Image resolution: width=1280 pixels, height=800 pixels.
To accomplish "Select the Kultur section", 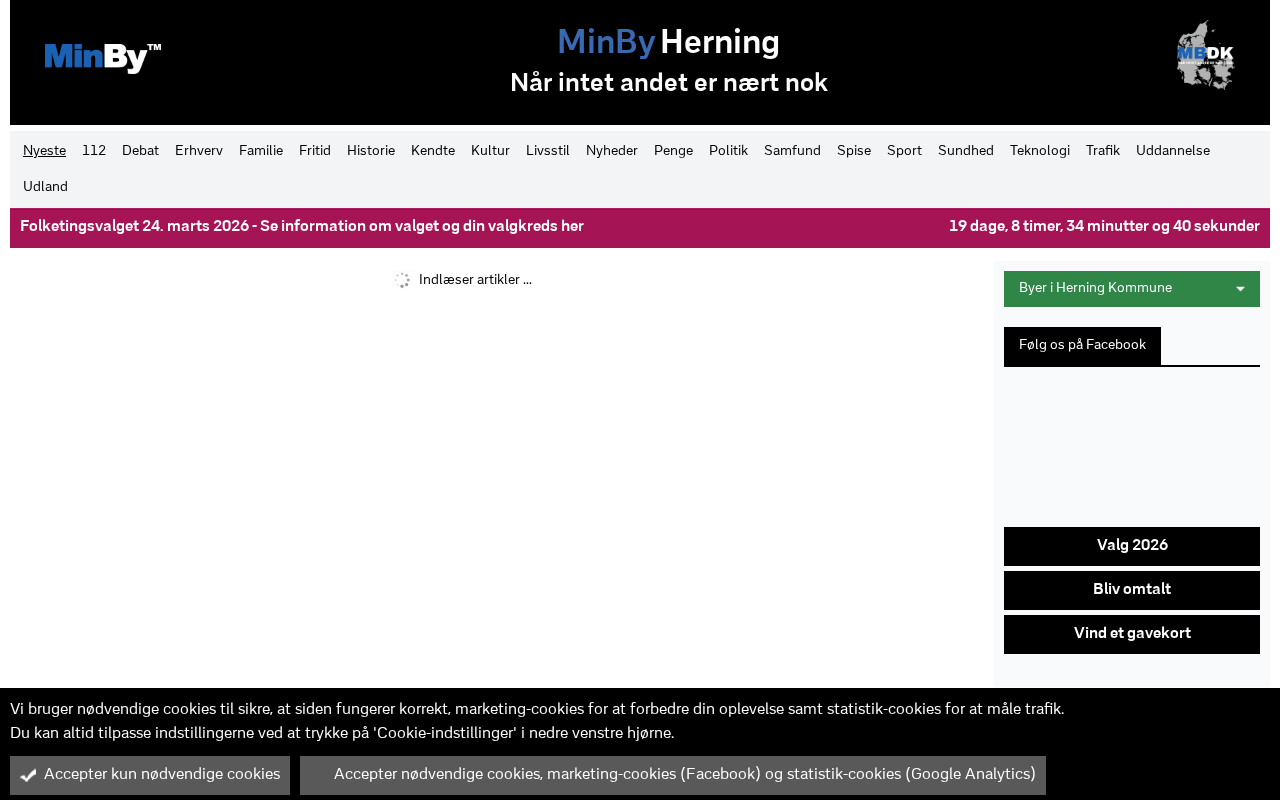I will 490,151.
